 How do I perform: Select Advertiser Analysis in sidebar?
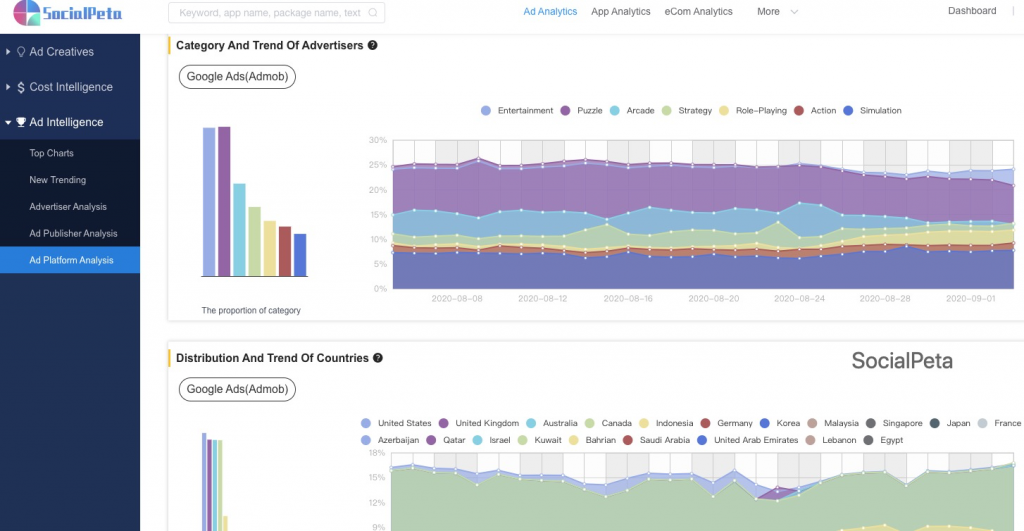(x=70, y=206)
